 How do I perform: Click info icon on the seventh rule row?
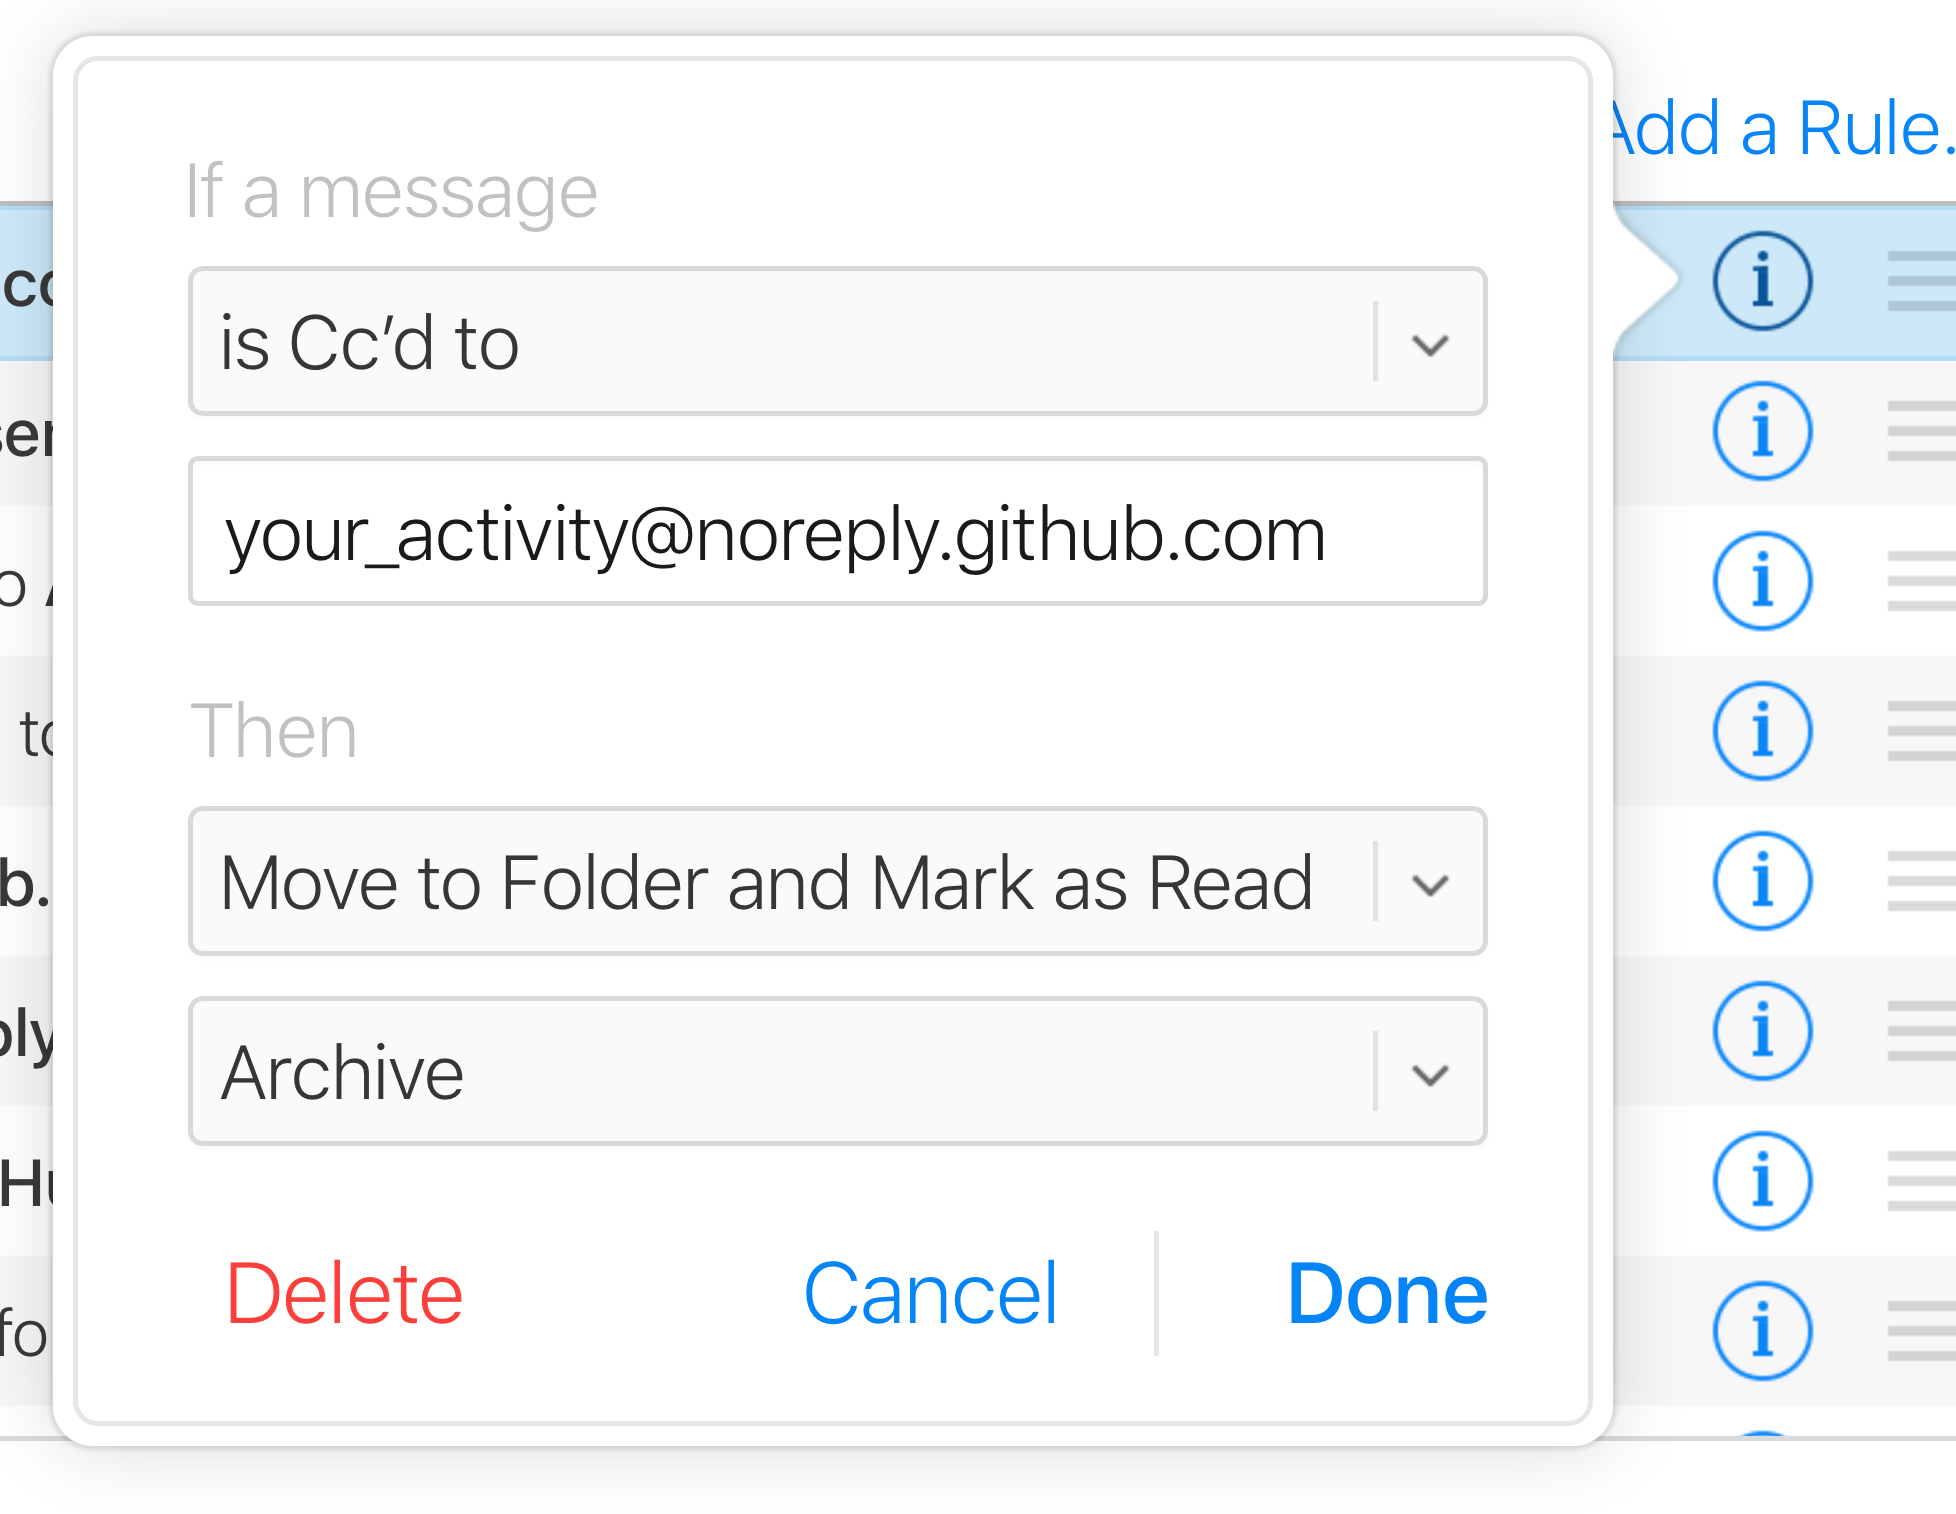click(1762, 1181)
